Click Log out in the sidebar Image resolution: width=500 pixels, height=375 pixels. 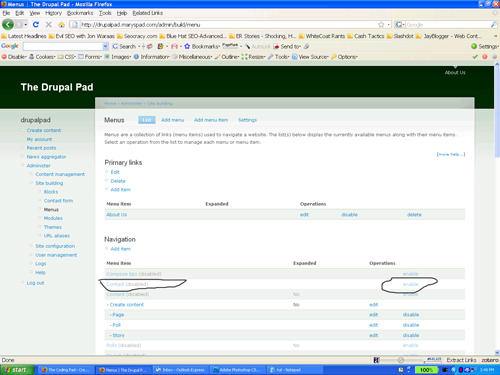click(35, 283)
